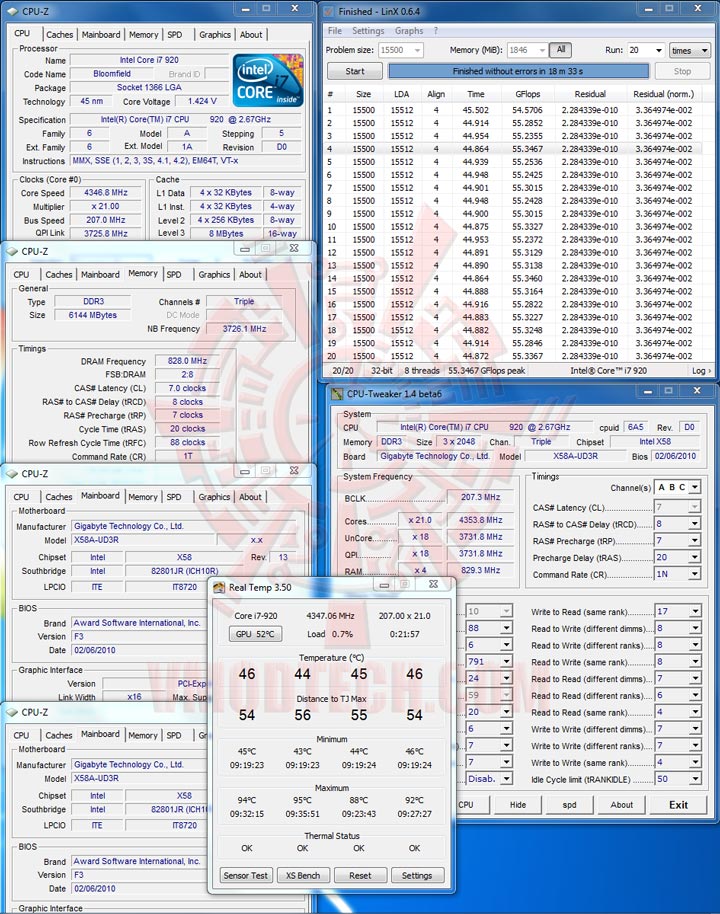
Task: Click the Intel Core i7 logo in CPU-Z
Action: click(268, 80)
